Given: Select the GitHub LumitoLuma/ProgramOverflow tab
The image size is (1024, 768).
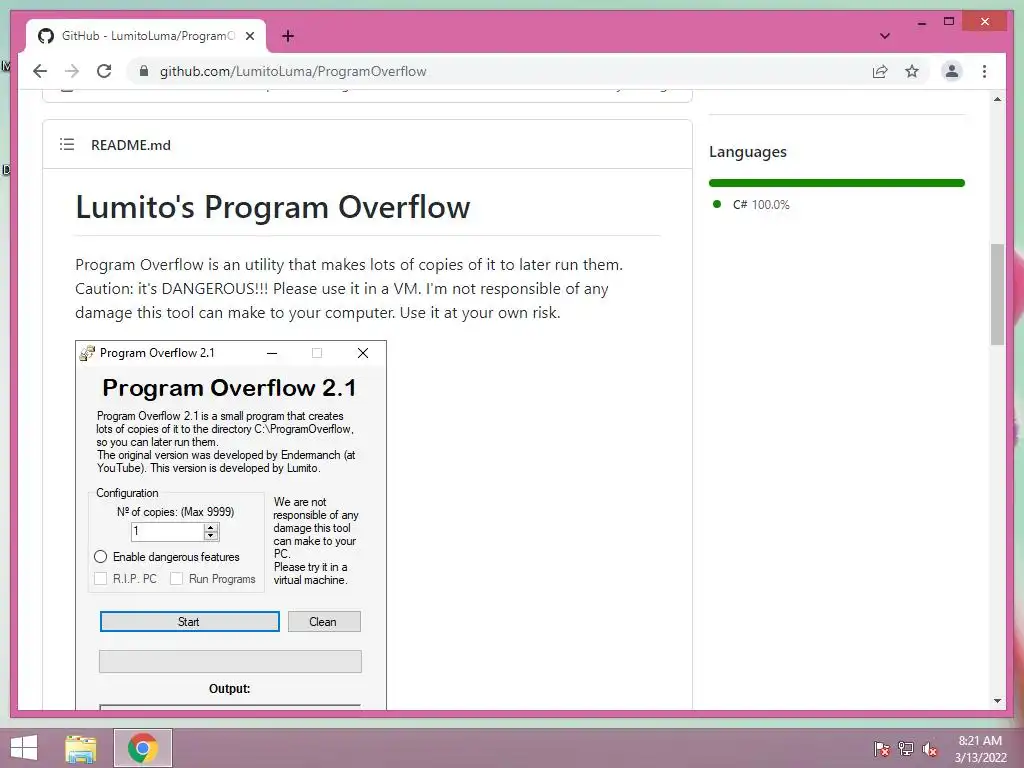Looking at the screenshot, I should pos(146,36).
